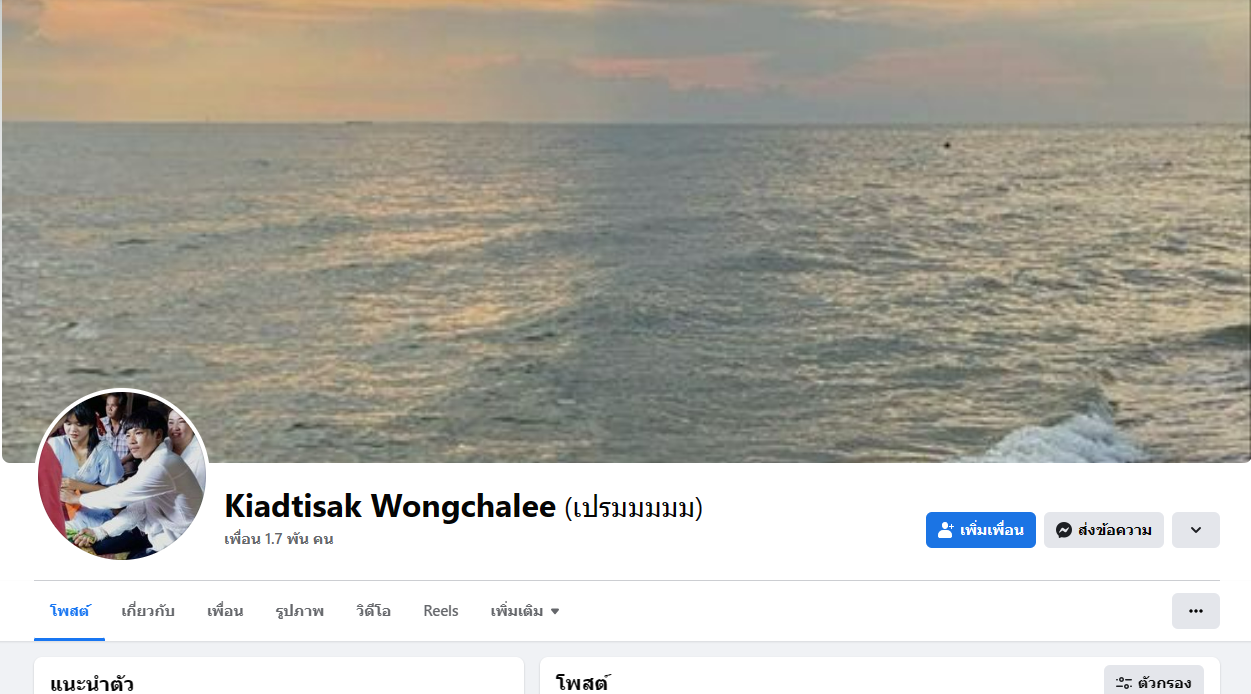Expand the chevron button next to ส่งข้อความ

pyautogui.click(x=1196, y=530)
